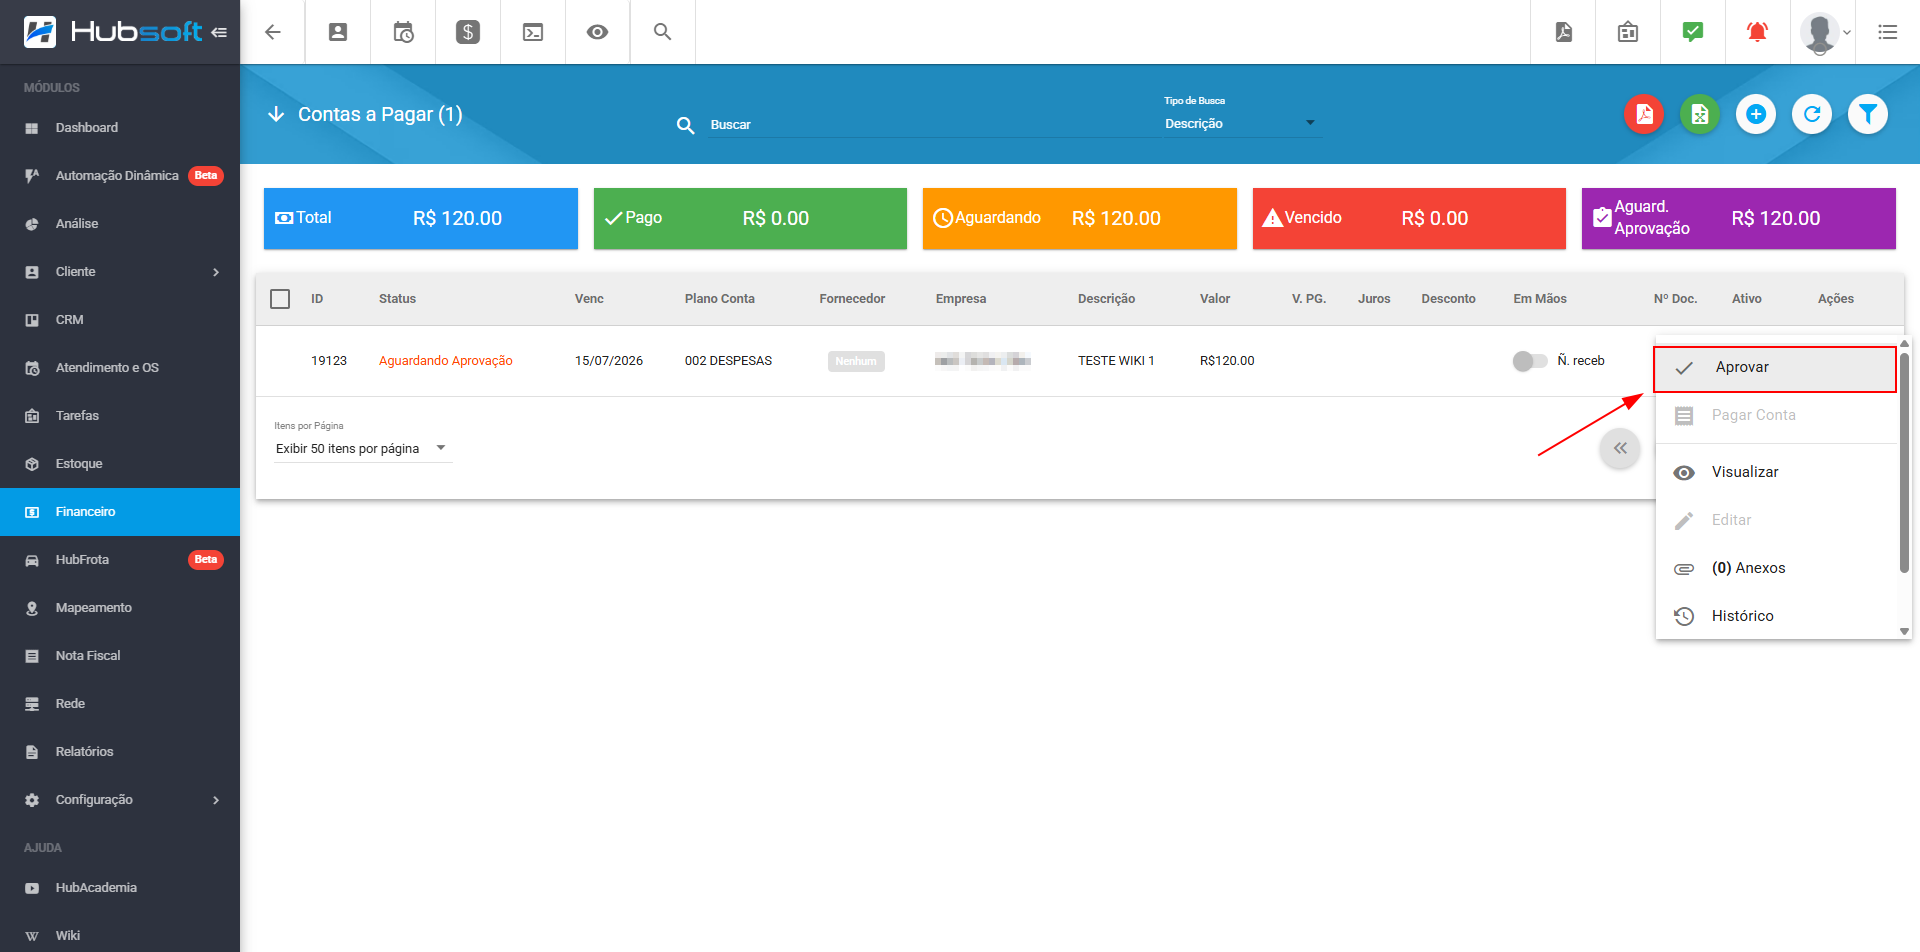The height and width of the screenshot is (952, 1920).
Task: Select Aprovar in the actions menu
Action: pos(1775,368)
